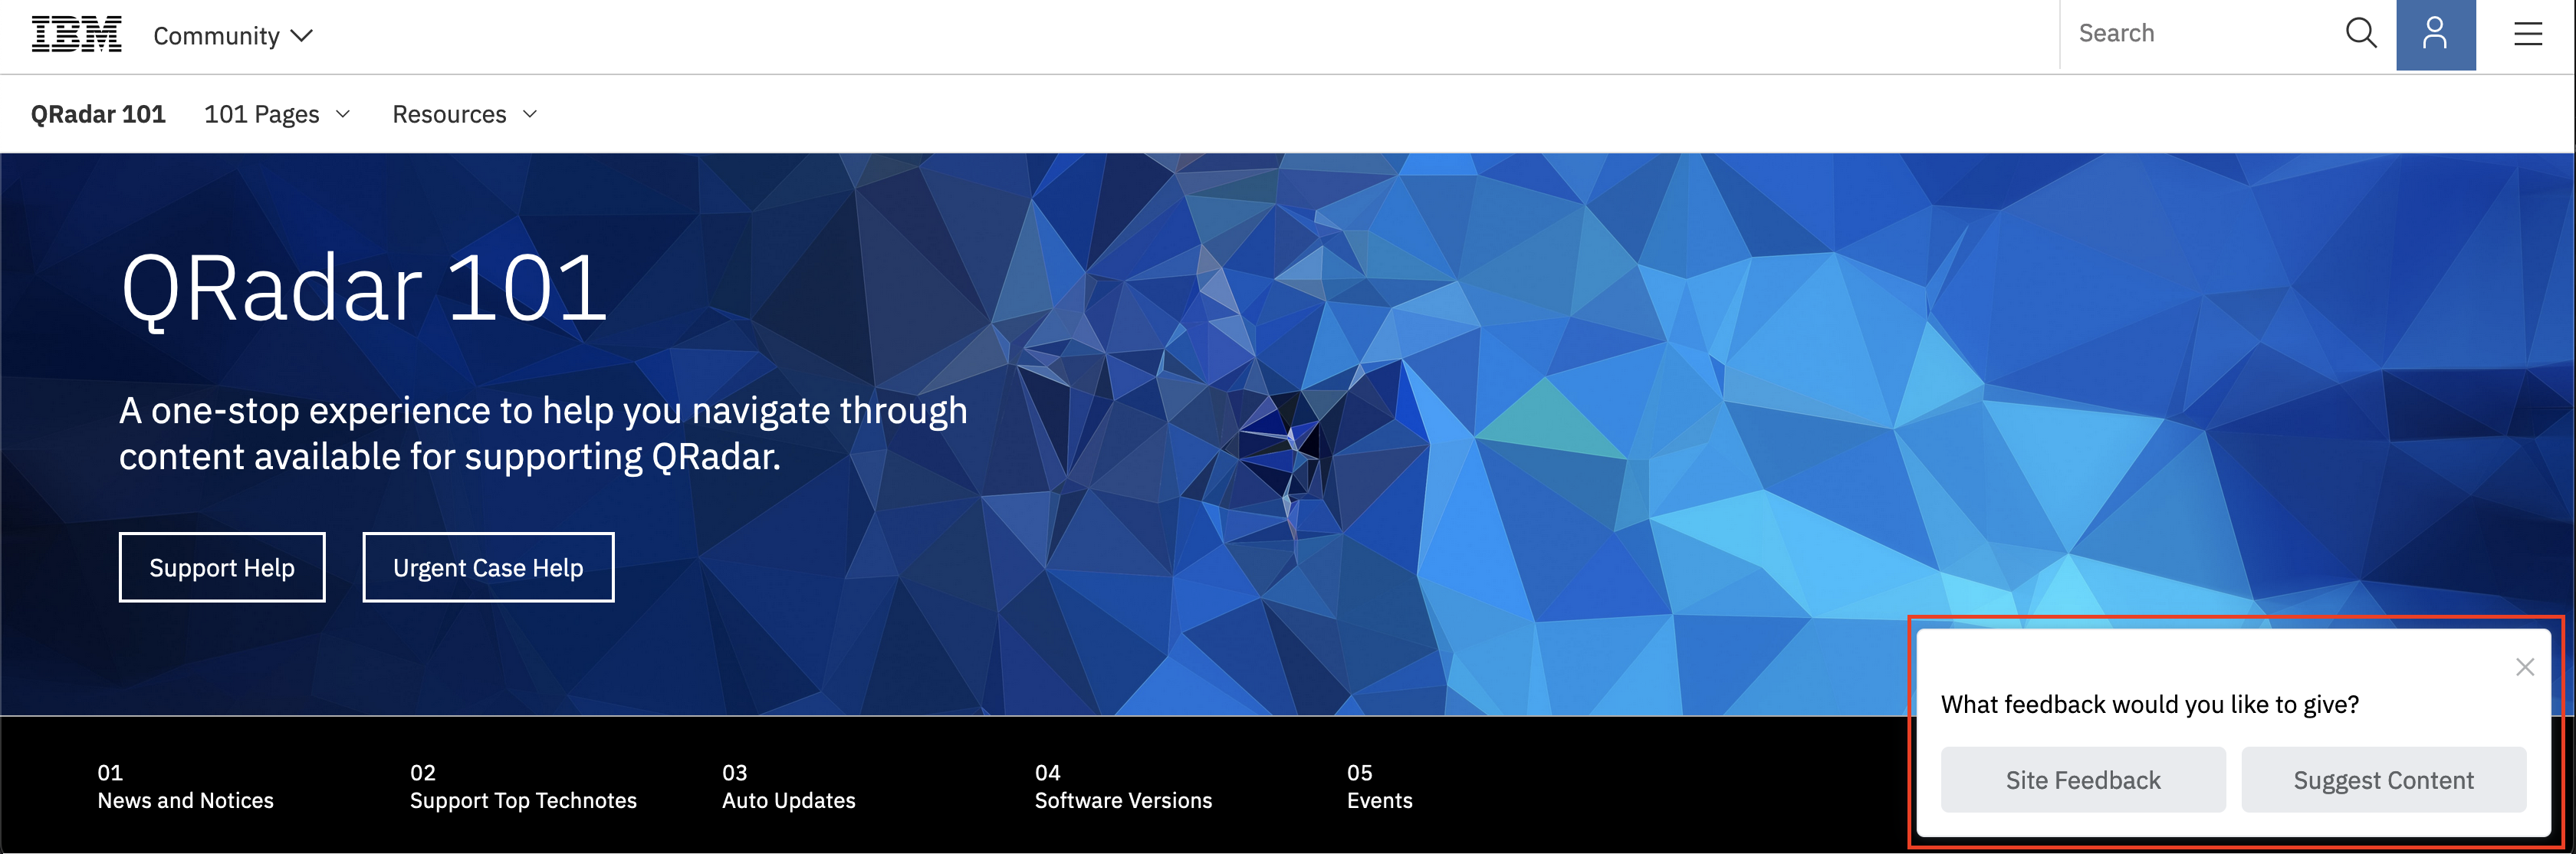Open the user profile icon

click(x=2435, y=34)
